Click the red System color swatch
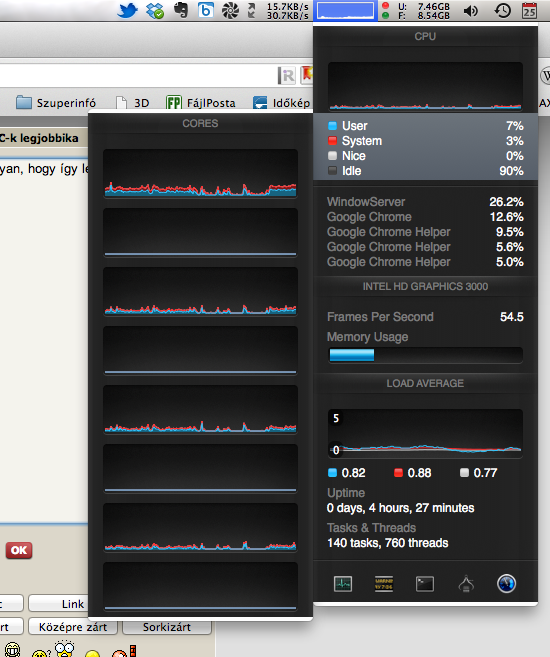Screen dimensions: 550x657 (x=333, y=141)
